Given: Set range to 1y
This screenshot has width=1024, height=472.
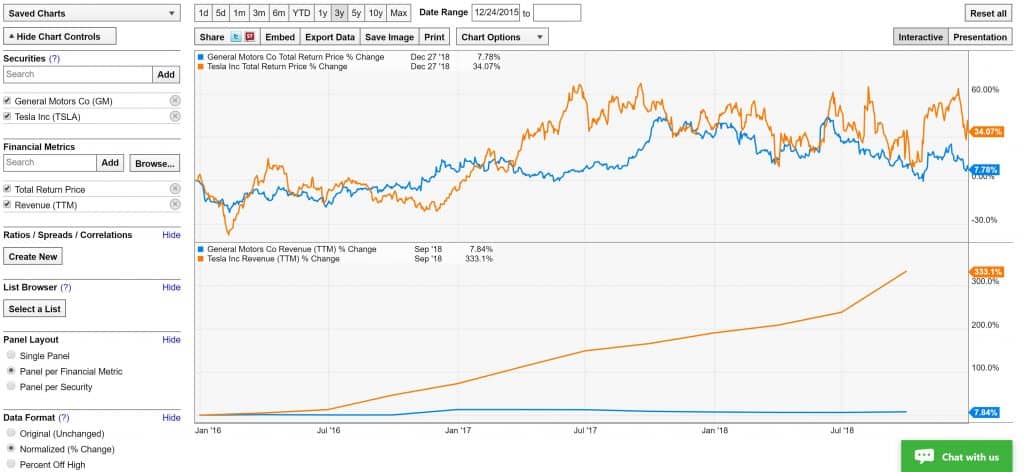Looking at the screenshot, I should pos(323,13).
